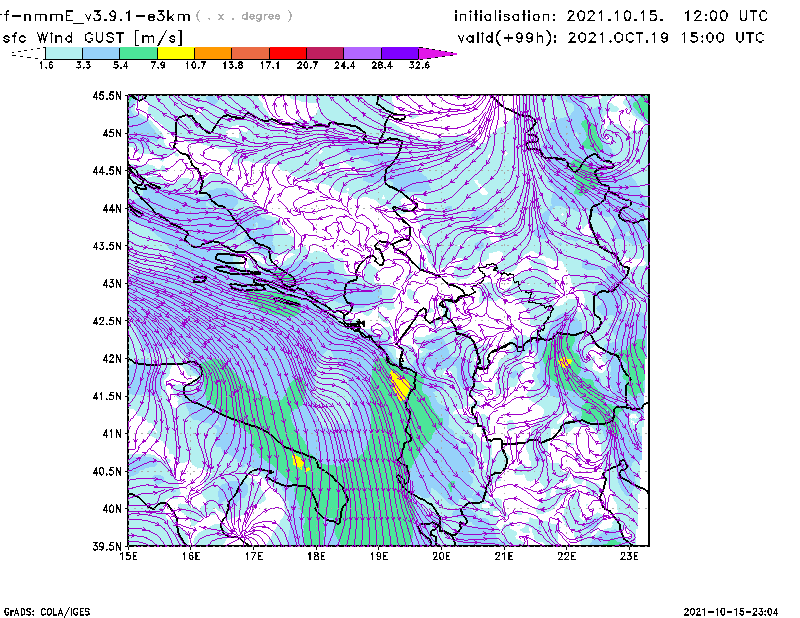The image size is (800, 618).
Task: Pick the orange legend swatch
Action: tap(213, 53)
